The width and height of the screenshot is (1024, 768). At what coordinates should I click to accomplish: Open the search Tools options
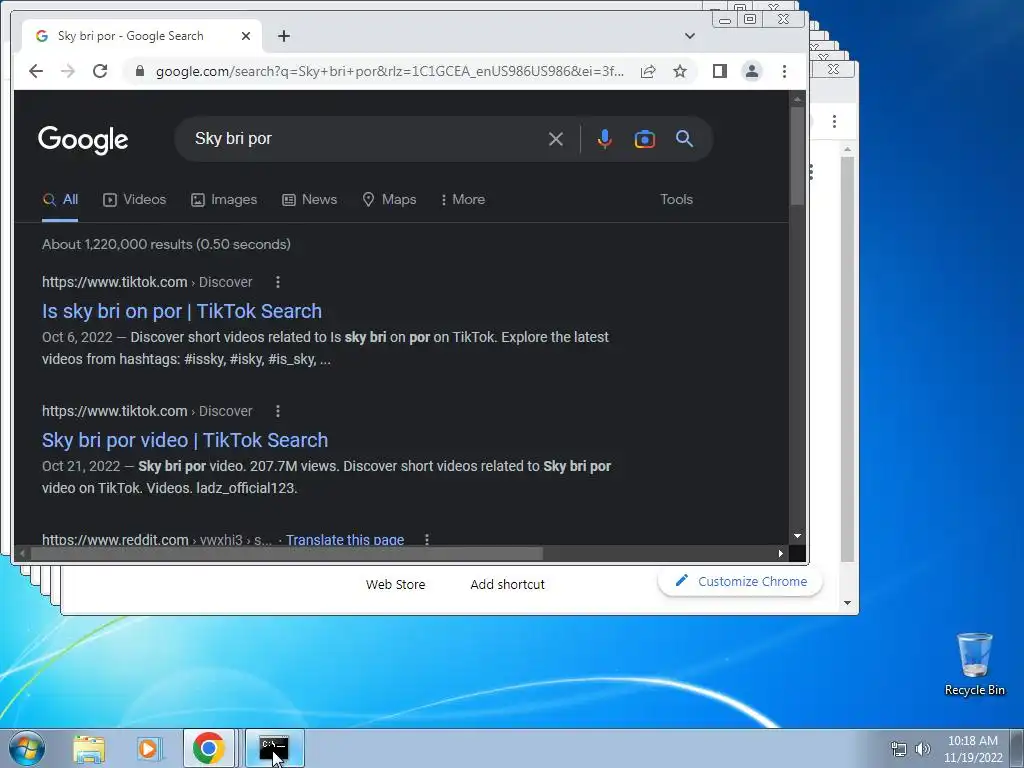point(676,199)
